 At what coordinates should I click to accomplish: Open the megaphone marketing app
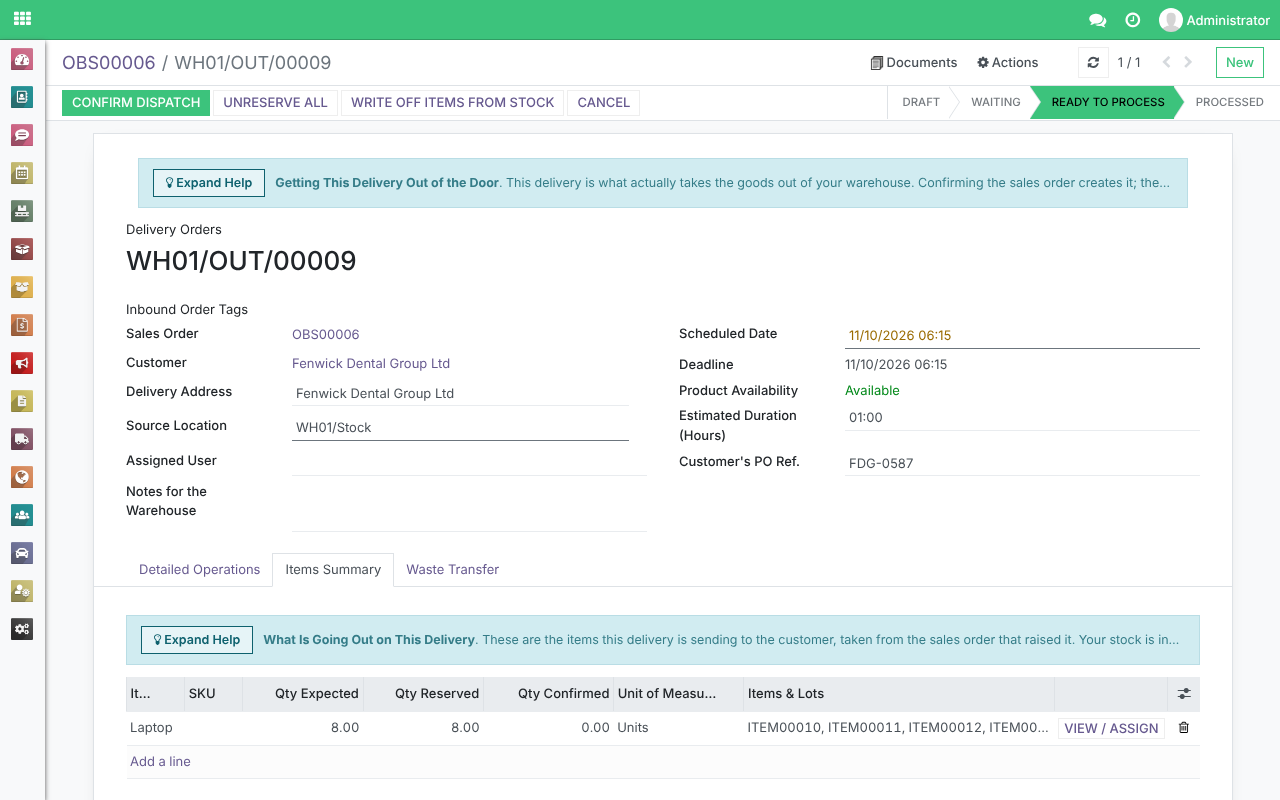point(22,363)
